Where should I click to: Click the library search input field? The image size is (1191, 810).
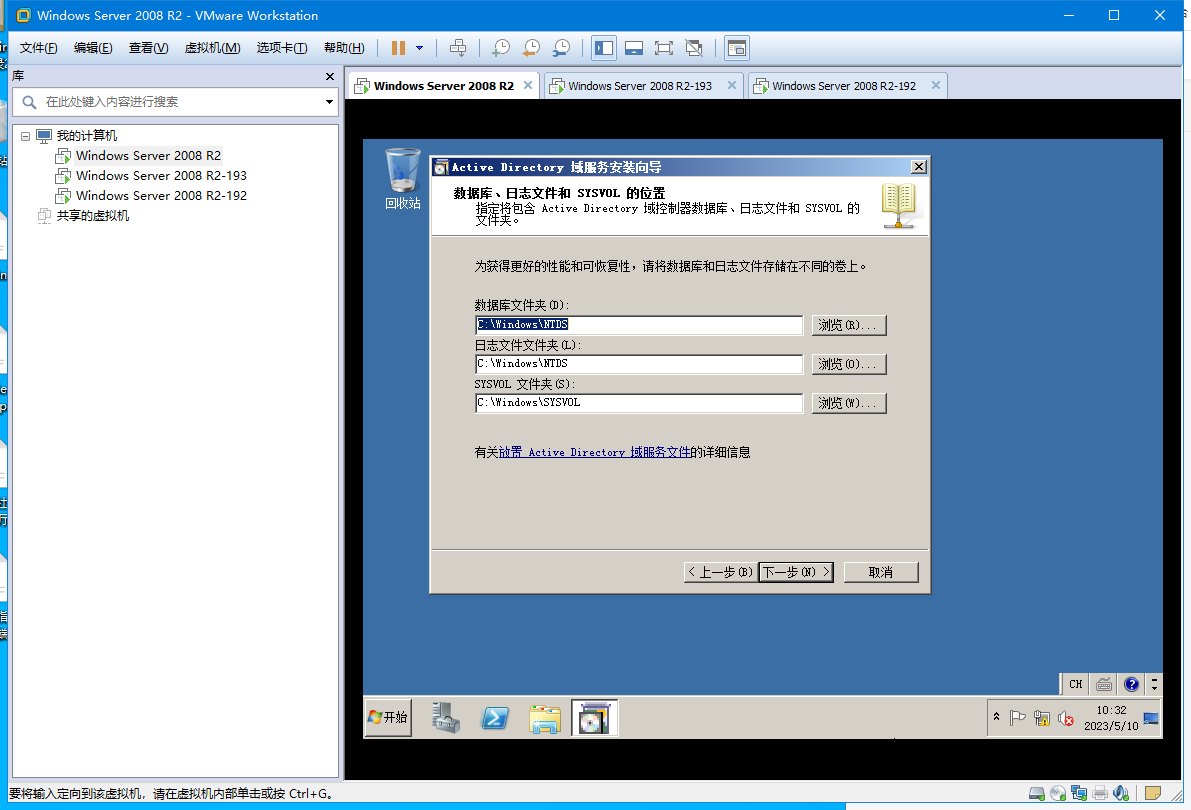(175, 102)
